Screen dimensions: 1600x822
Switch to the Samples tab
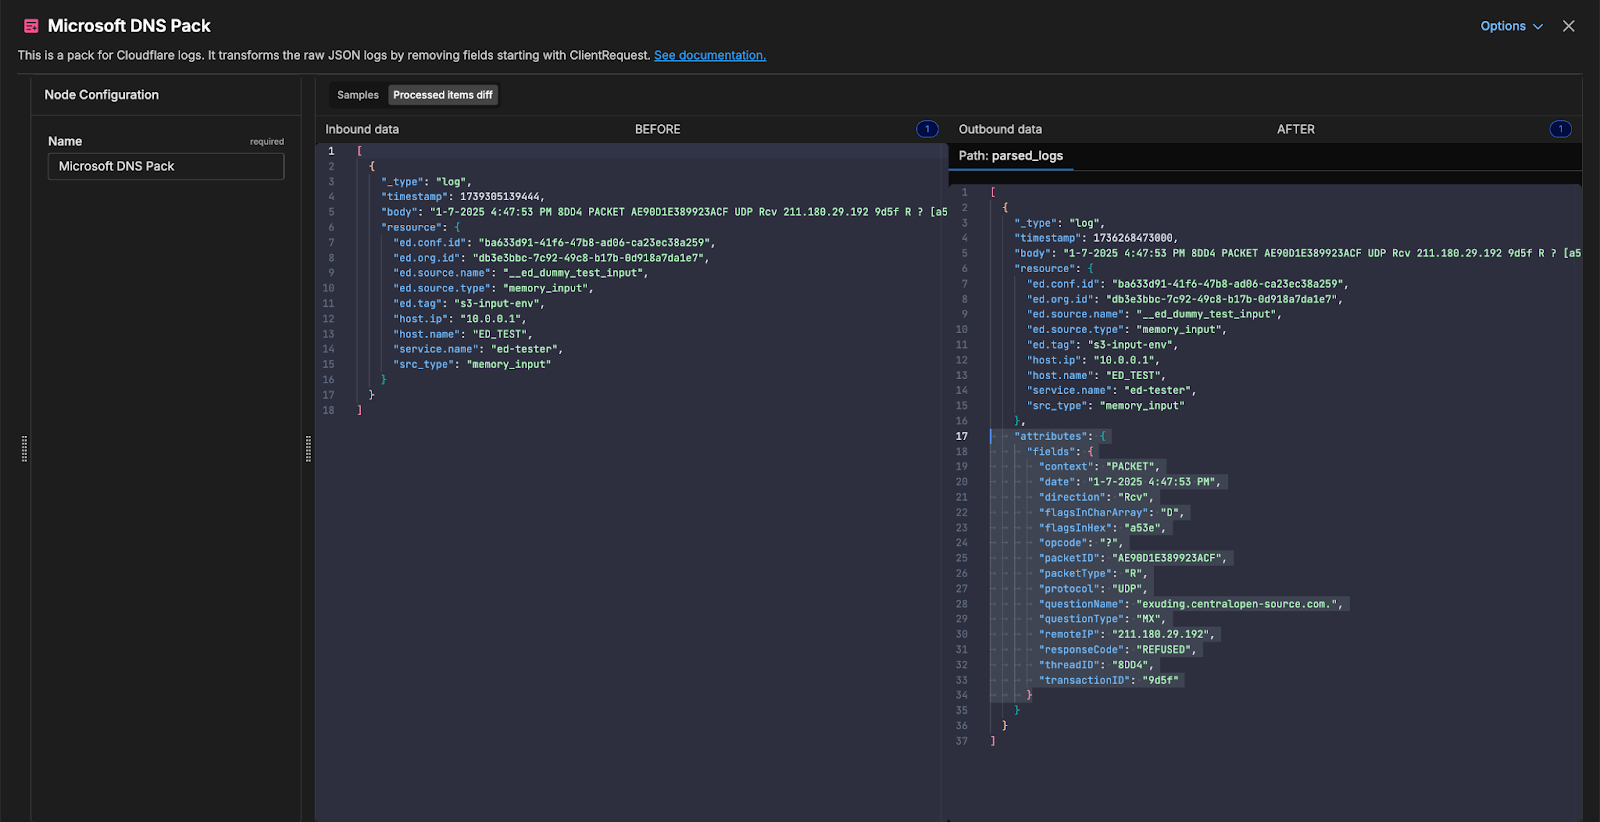[357, 95]
